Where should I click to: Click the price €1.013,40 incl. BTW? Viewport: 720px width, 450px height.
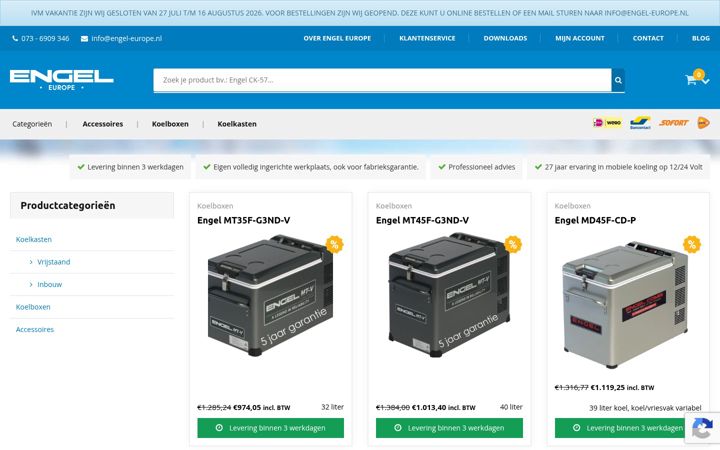pos(444,408)
